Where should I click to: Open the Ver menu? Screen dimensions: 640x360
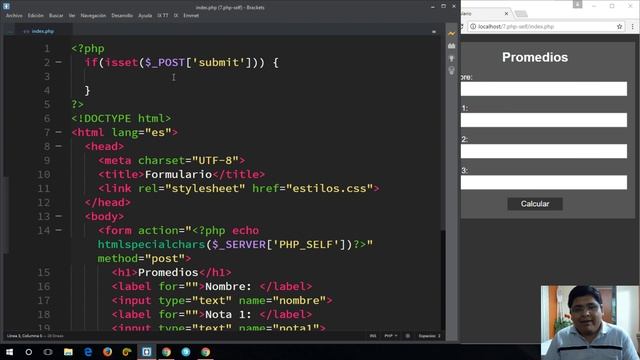[72, 16]
